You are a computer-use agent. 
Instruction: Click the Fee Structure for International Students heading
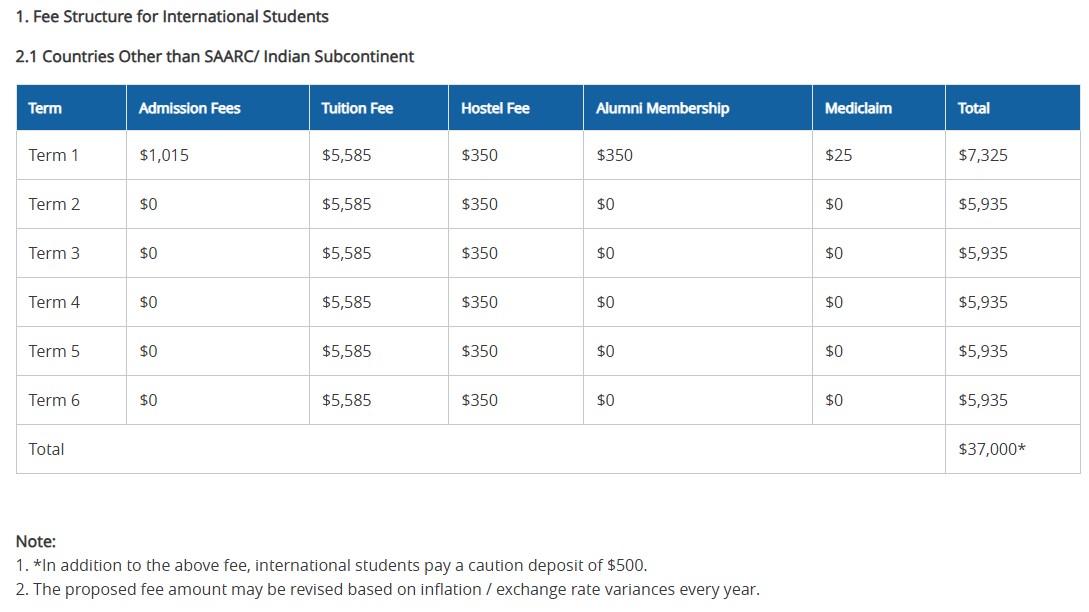pos(172,17)
